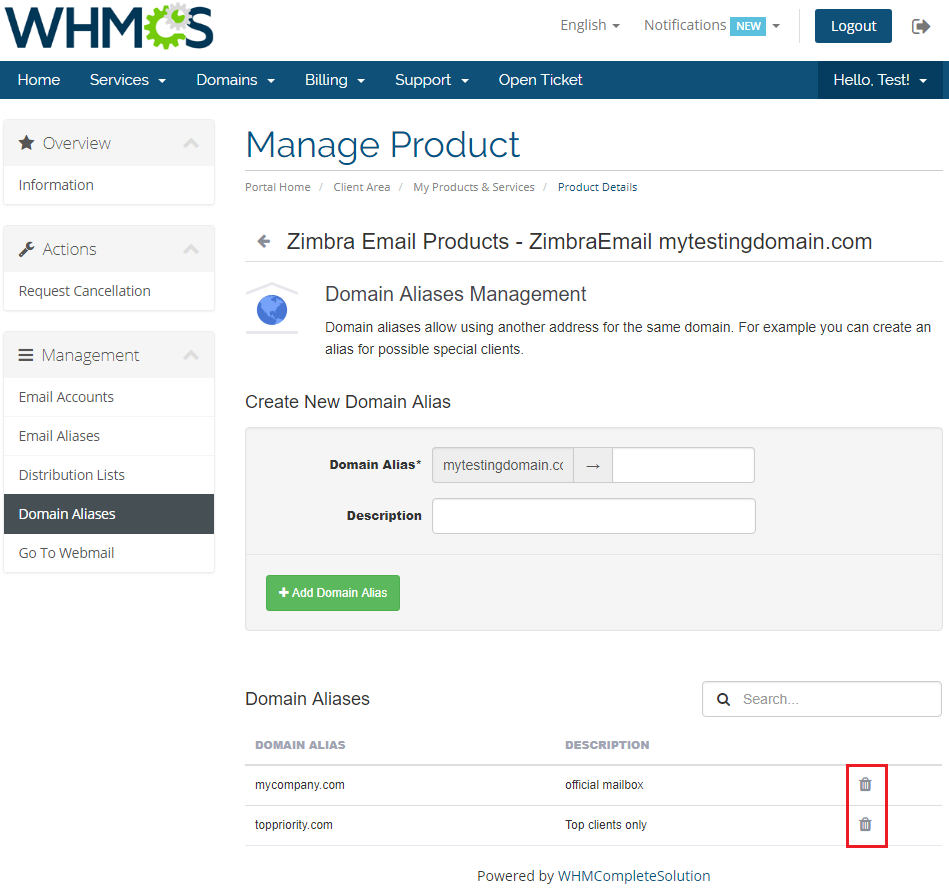Screen dimensions: 949x893
Task: Expand the Support menu
Action: (x=432, y=80)
